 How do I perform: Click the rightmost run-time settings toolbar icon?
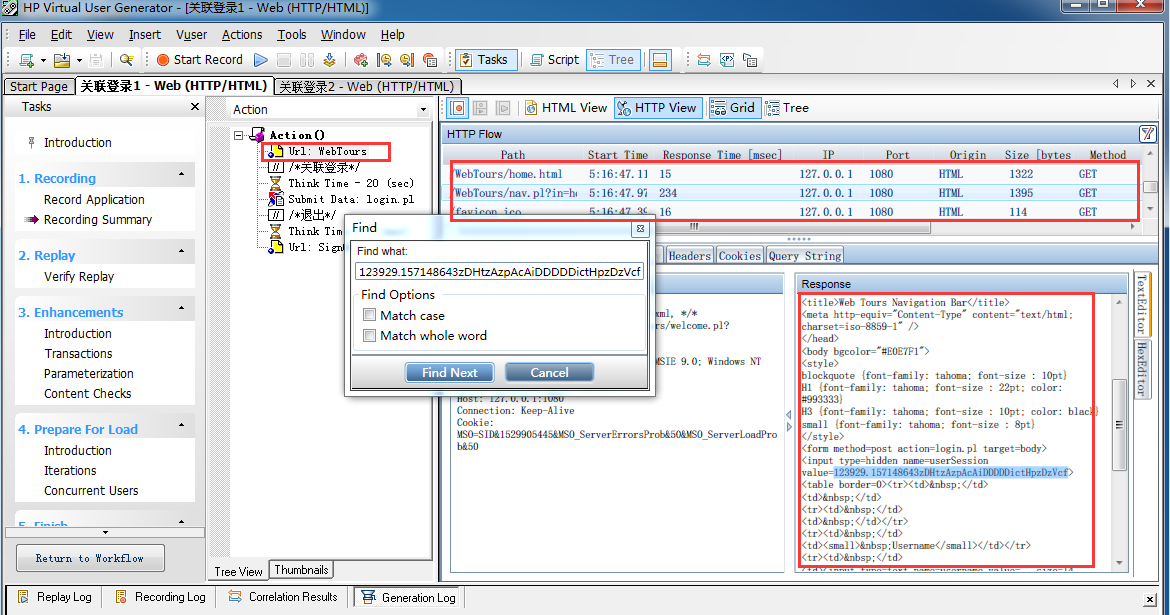[x=750, y=60]
